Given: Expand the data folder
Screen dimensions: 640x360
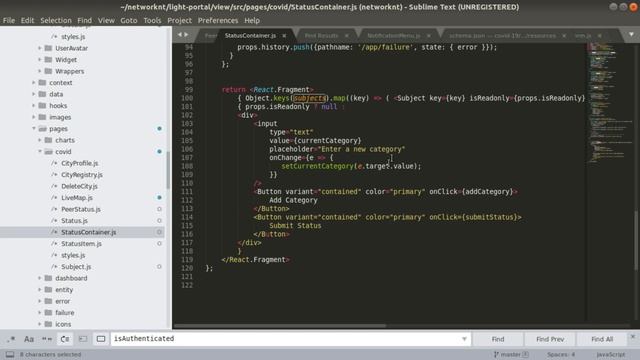Looking at the screenshot, I should click(x=33, y=94).
